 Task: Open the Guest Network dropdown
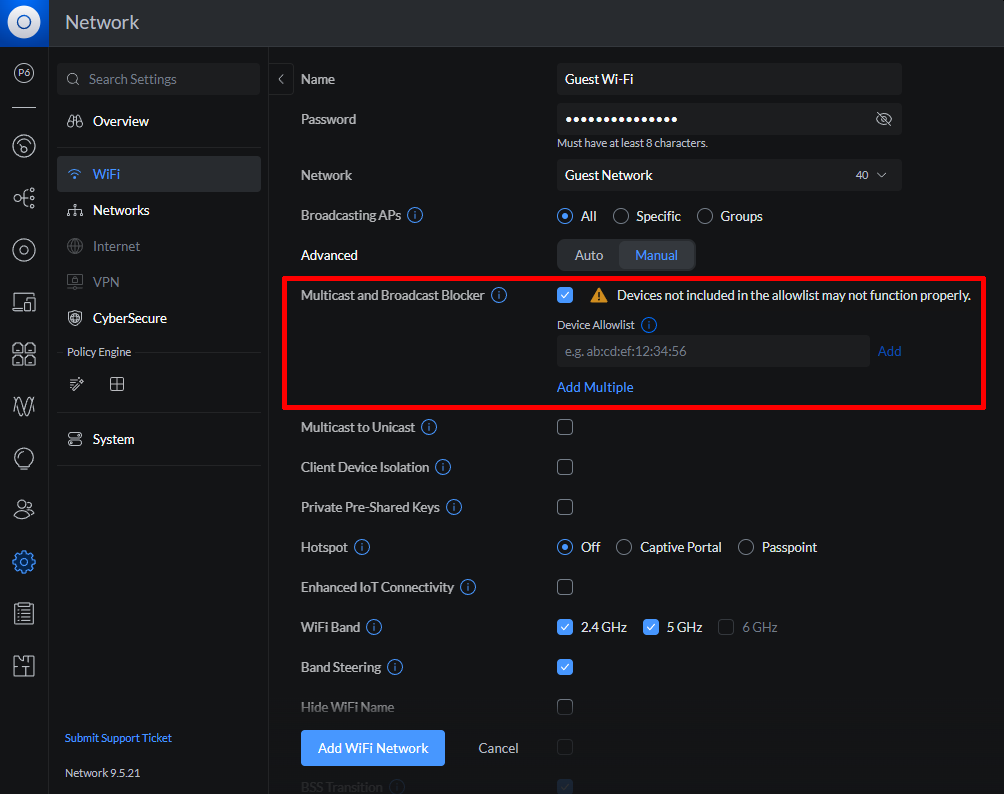(x=728, y=175)
